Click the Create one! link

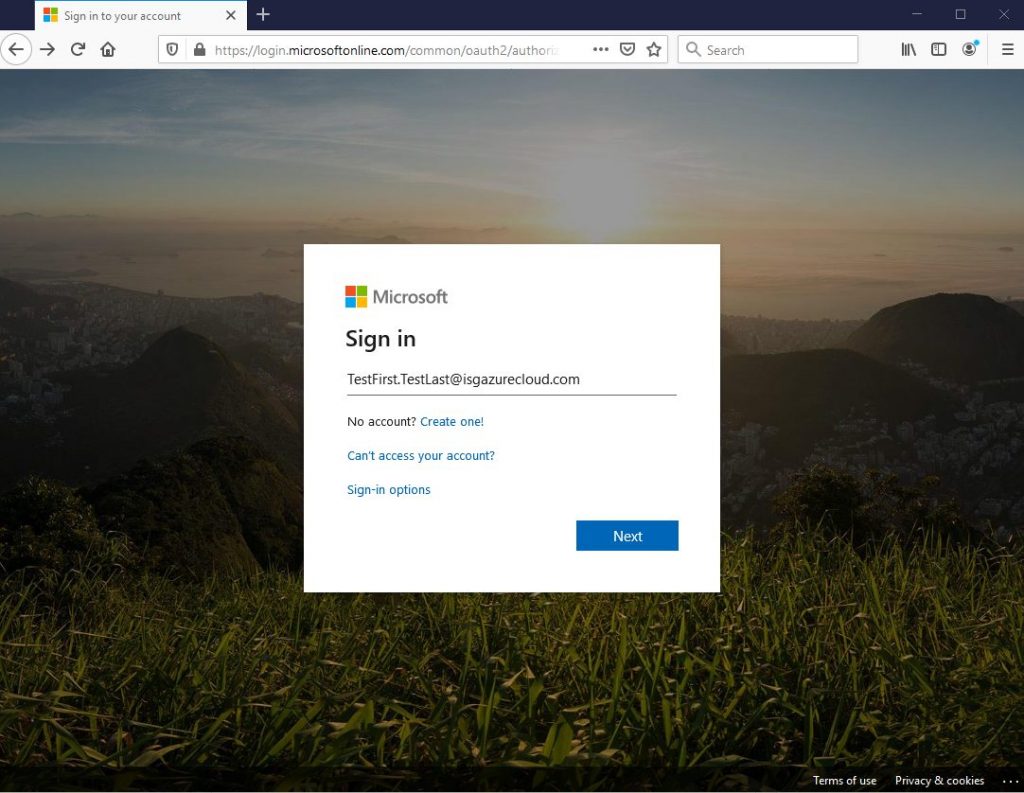[x=452, y=422]
